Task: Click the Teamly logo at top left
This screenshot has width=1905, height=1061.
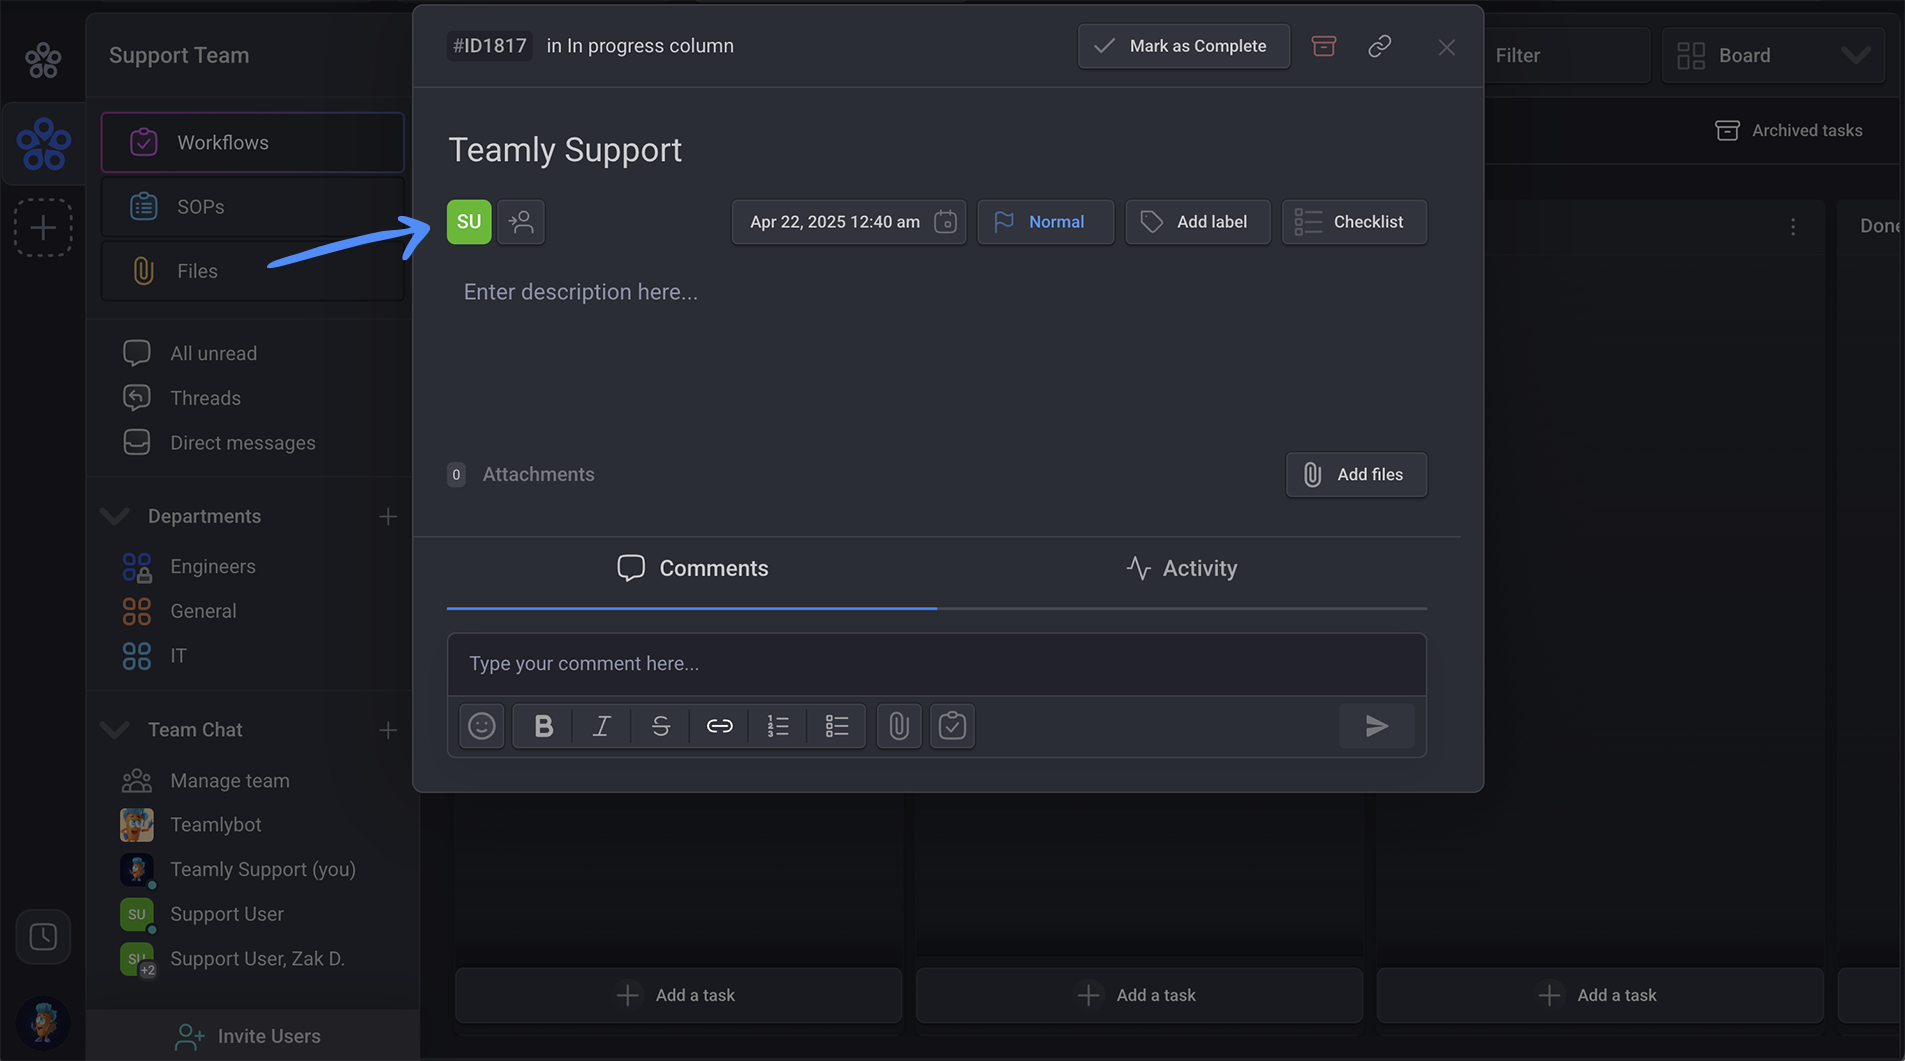Action: pos(43,59)
